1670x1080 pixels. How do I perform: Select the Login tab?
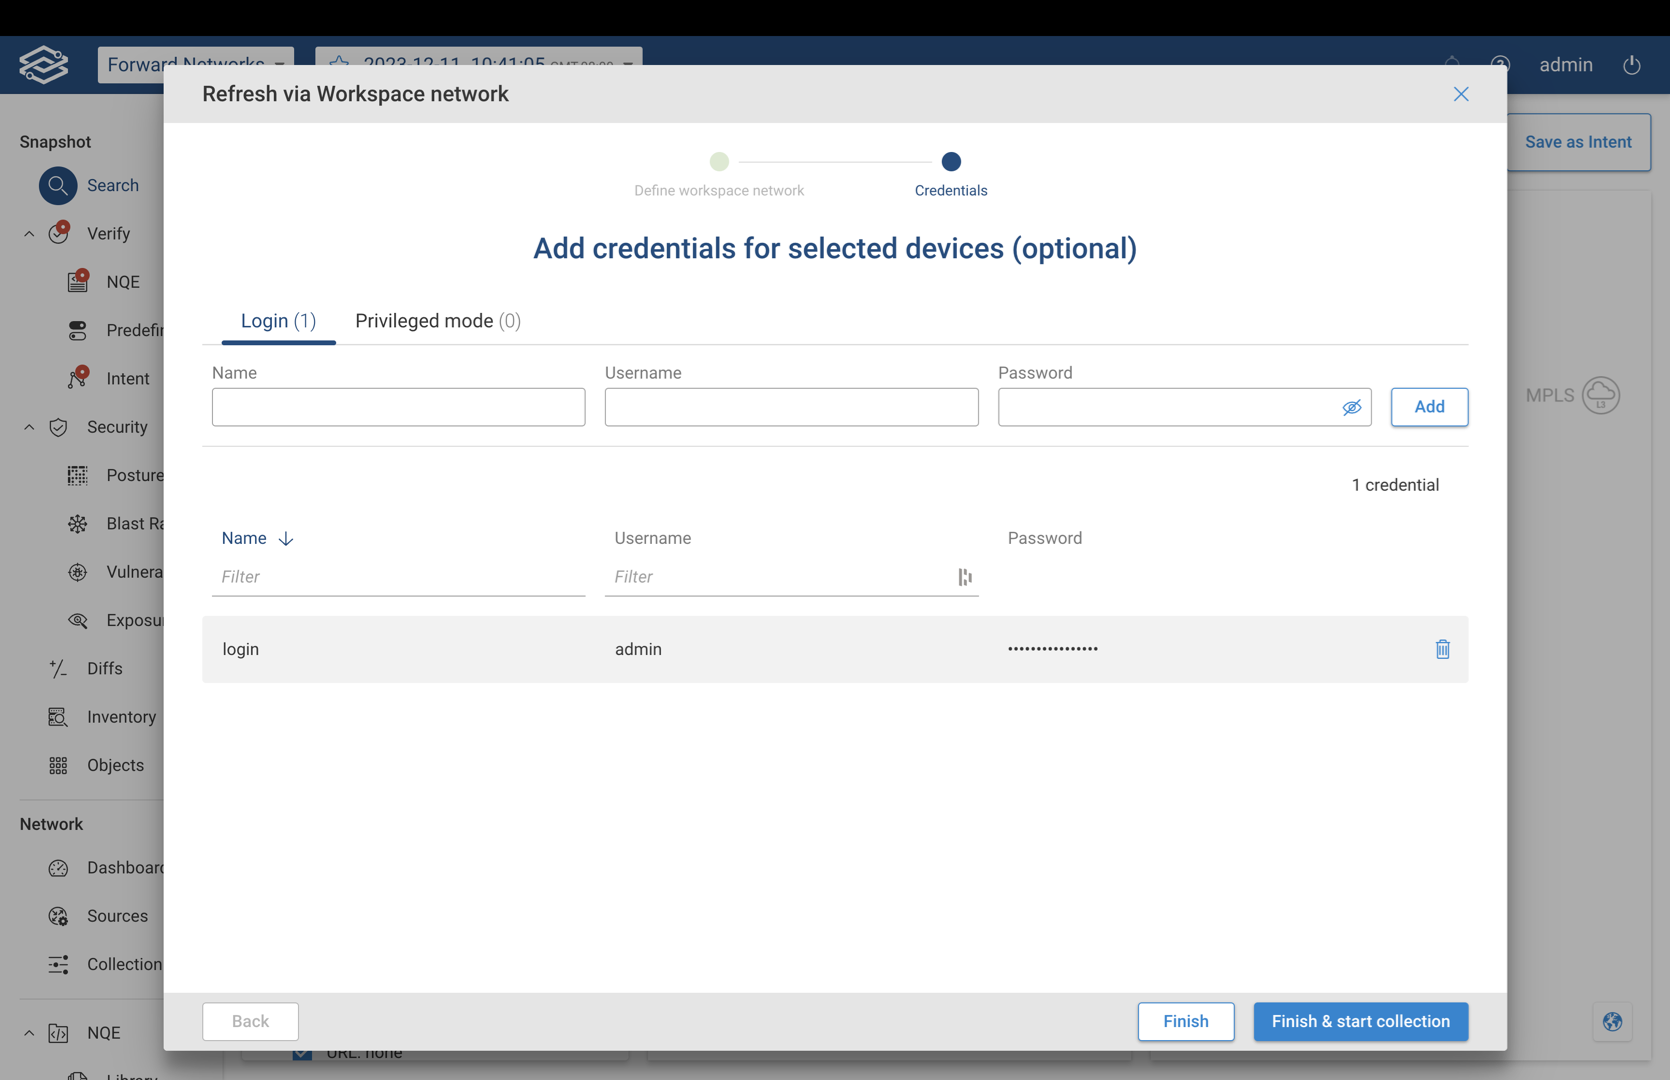pyautogui.click(x=278, y=321)
